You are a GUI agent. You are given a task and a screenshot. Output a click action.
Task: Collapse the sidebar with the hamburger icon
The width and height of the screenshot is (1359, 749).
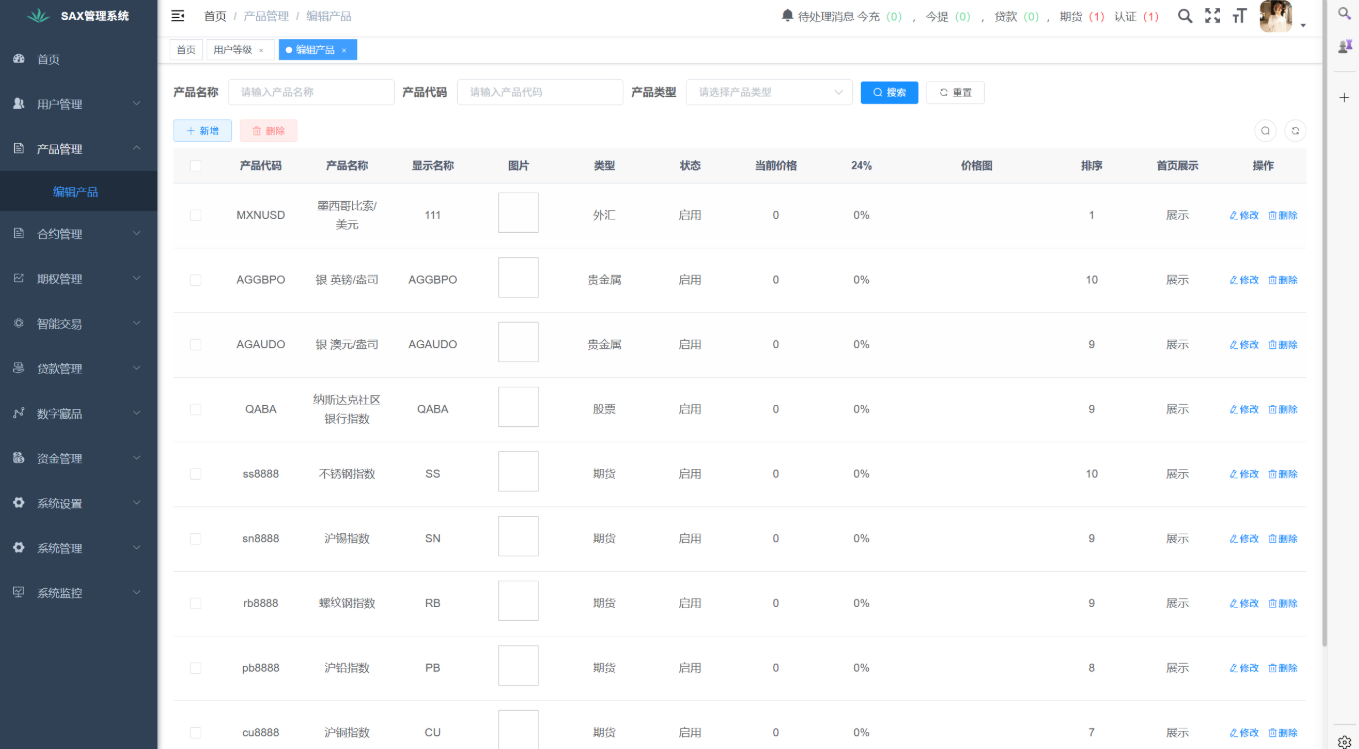coord(178,16)
